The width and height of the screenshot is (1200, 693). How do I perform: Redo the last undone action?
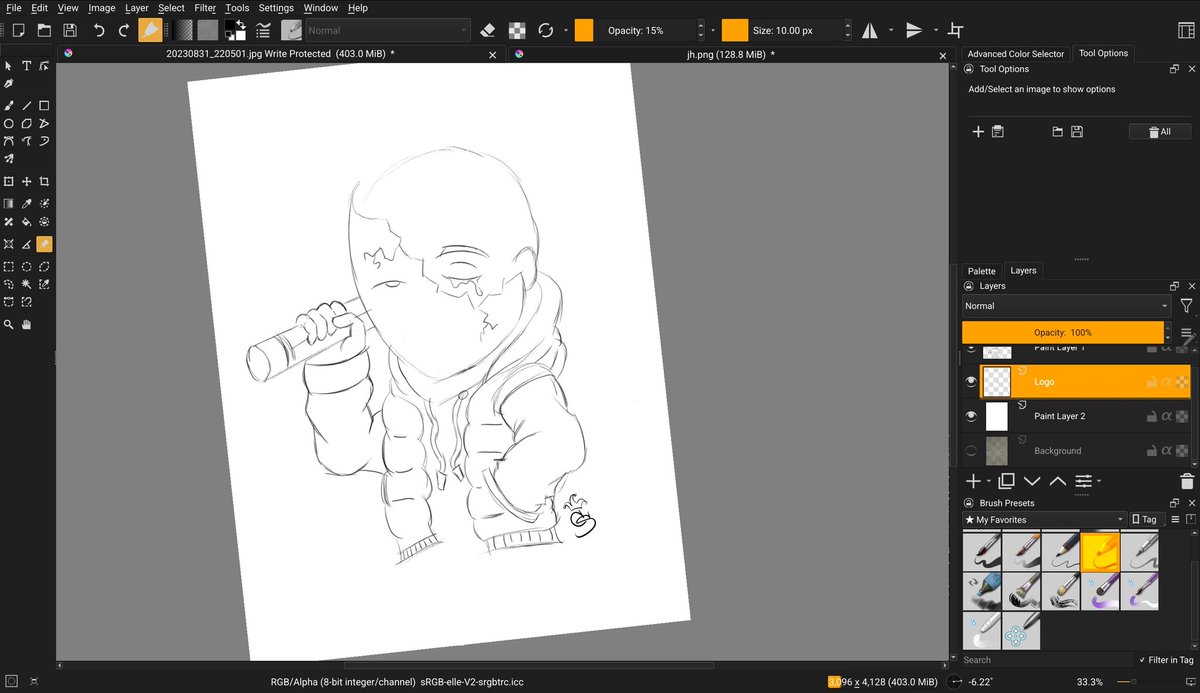124,31
